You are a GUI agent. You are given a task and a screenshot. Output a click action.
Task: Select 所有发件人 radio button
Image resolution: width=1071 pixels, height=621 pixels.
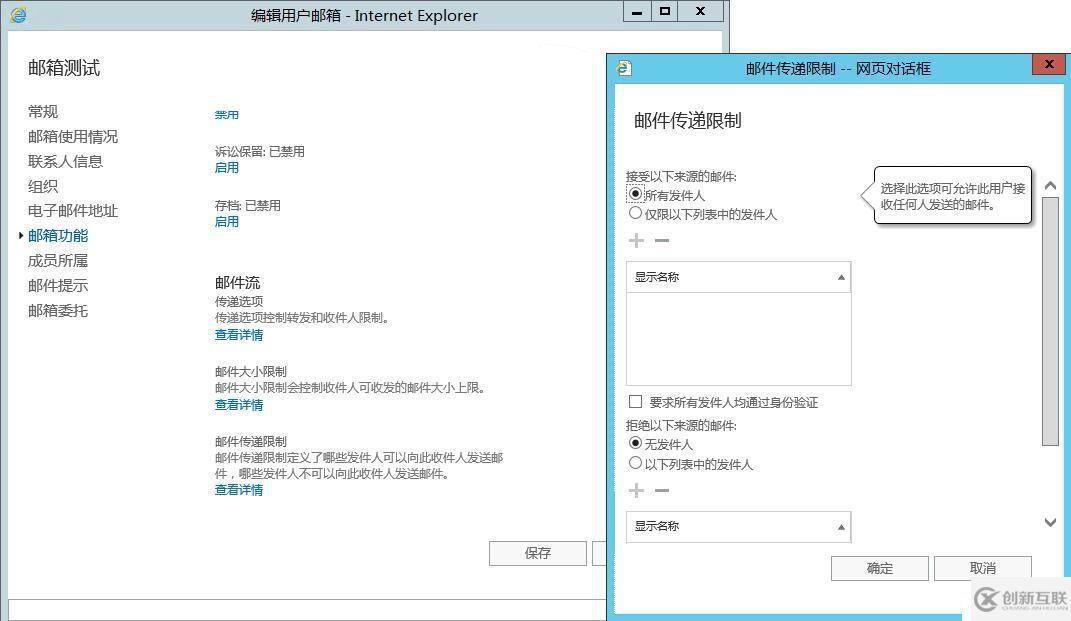(635, 194)
